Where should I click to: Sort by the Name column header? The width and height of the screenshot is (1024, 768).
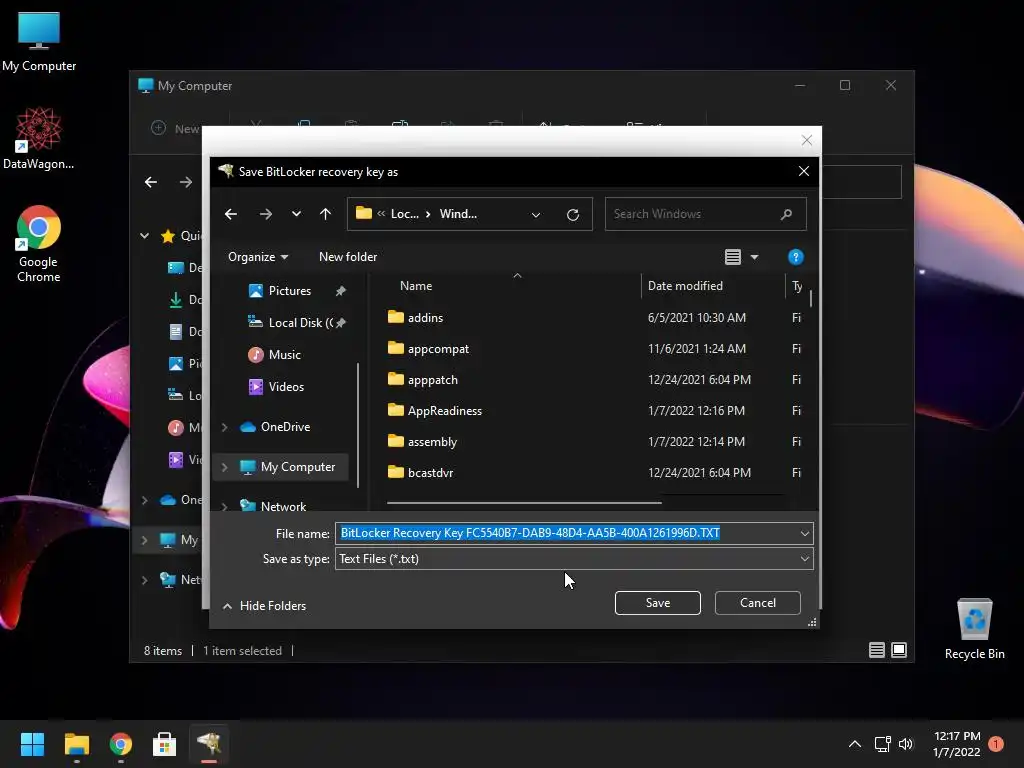coord(416,286)
